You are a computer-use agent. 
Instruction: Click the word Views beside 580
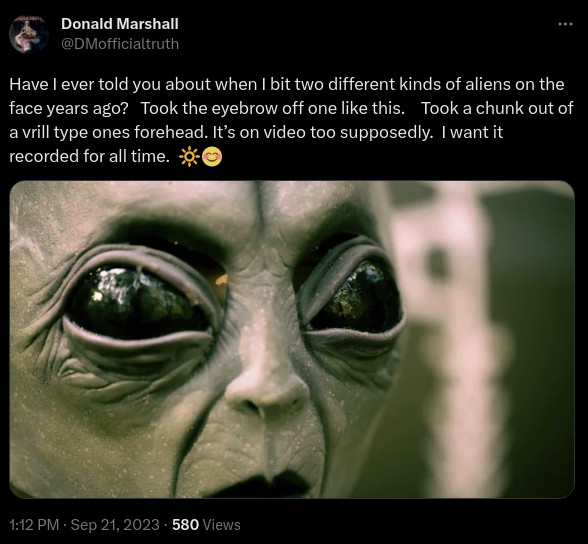(x=221, y=525)
